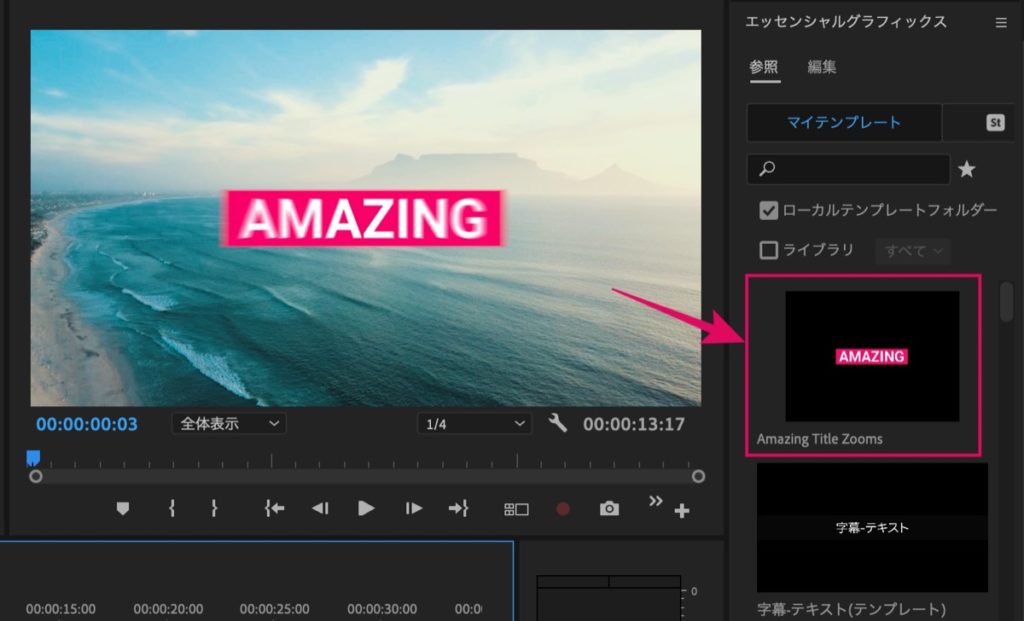This screenshot has width=1024, height=621.
Task: Click 00:00:20:00 on the timeline ruler
Action: pos(168,609)
